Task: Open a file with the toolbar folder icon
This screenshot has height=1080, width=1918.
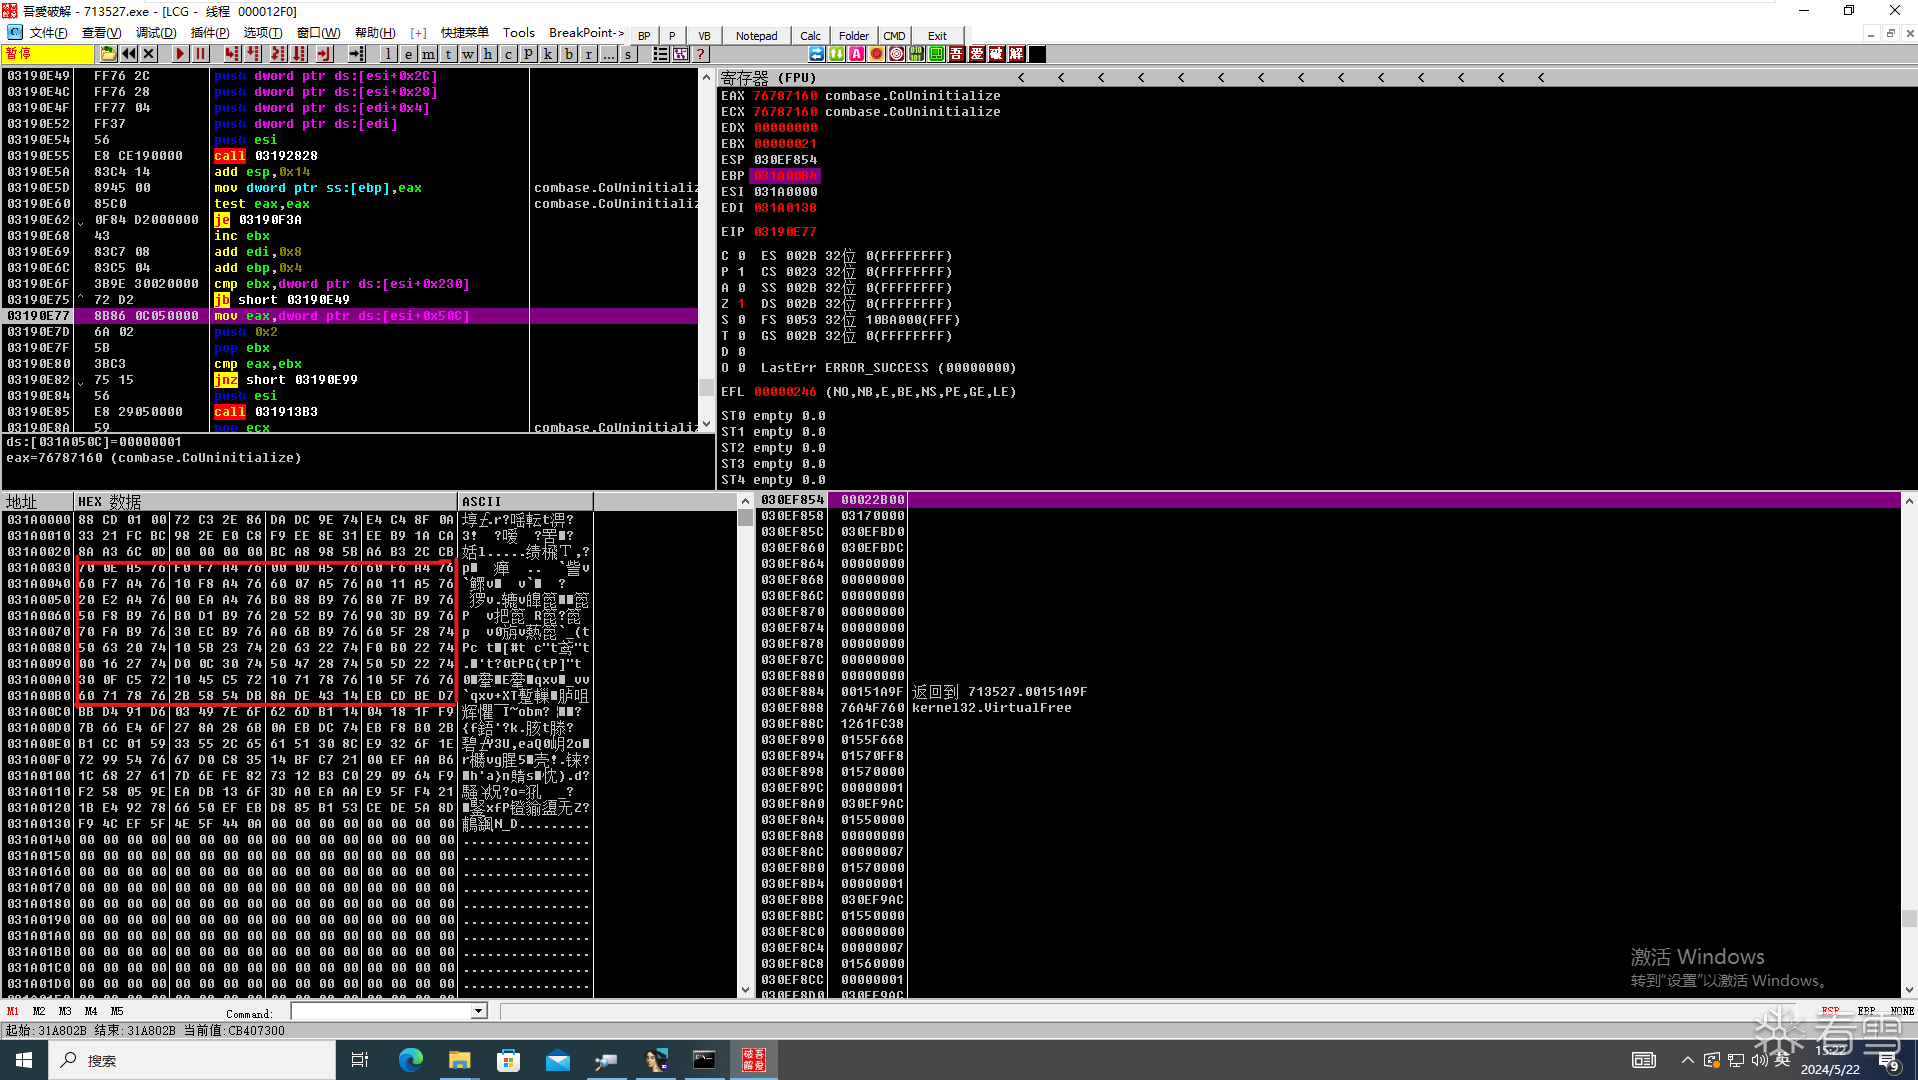Action: pos(108,54)
